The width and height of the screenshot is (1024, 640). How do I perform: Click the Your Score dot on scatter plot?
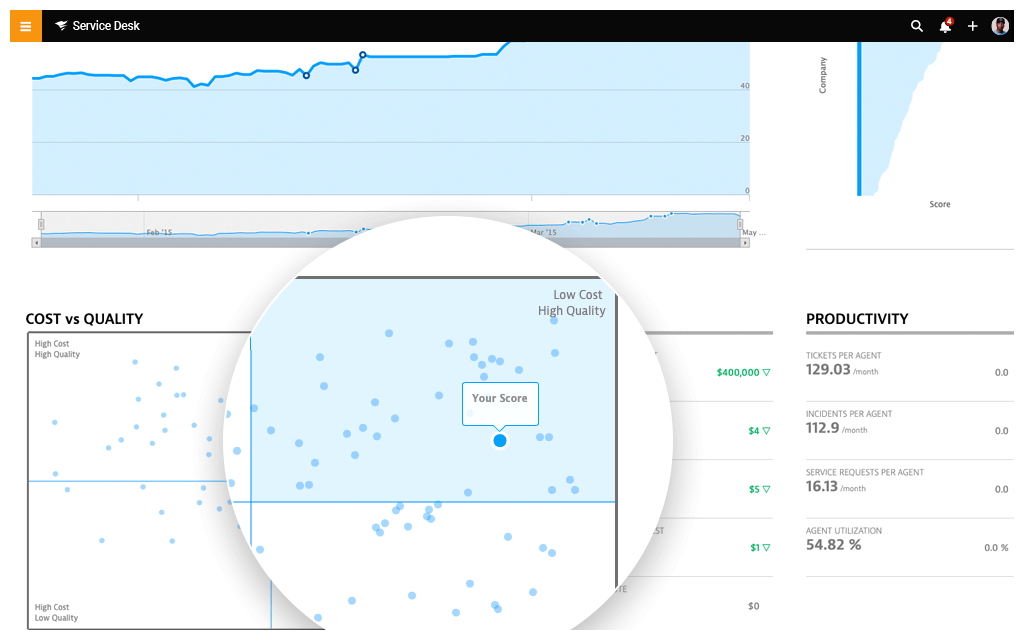point(499,440)
